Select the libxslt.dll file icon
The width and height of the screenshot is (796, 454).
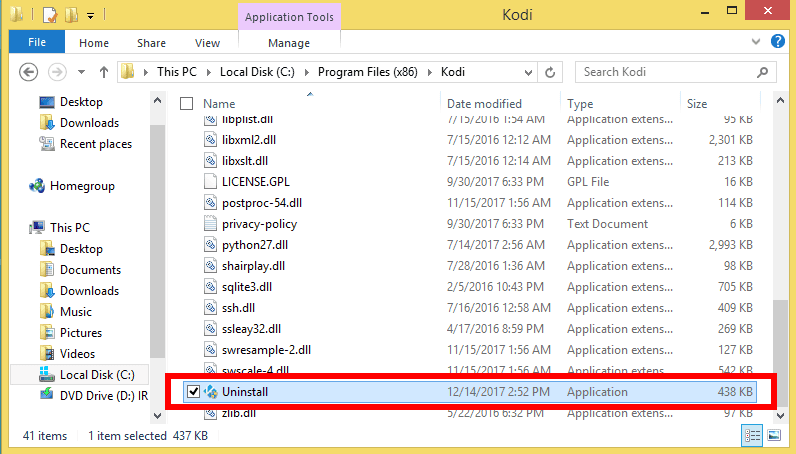(x=210, y=160)
